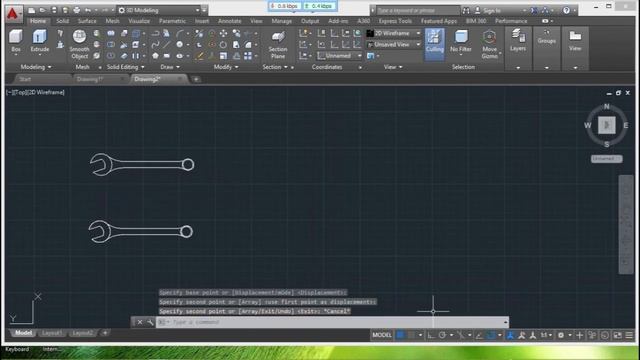Toggle object snap in status bar
Viewport: 640px width, 360px height.
pos(491,335)
